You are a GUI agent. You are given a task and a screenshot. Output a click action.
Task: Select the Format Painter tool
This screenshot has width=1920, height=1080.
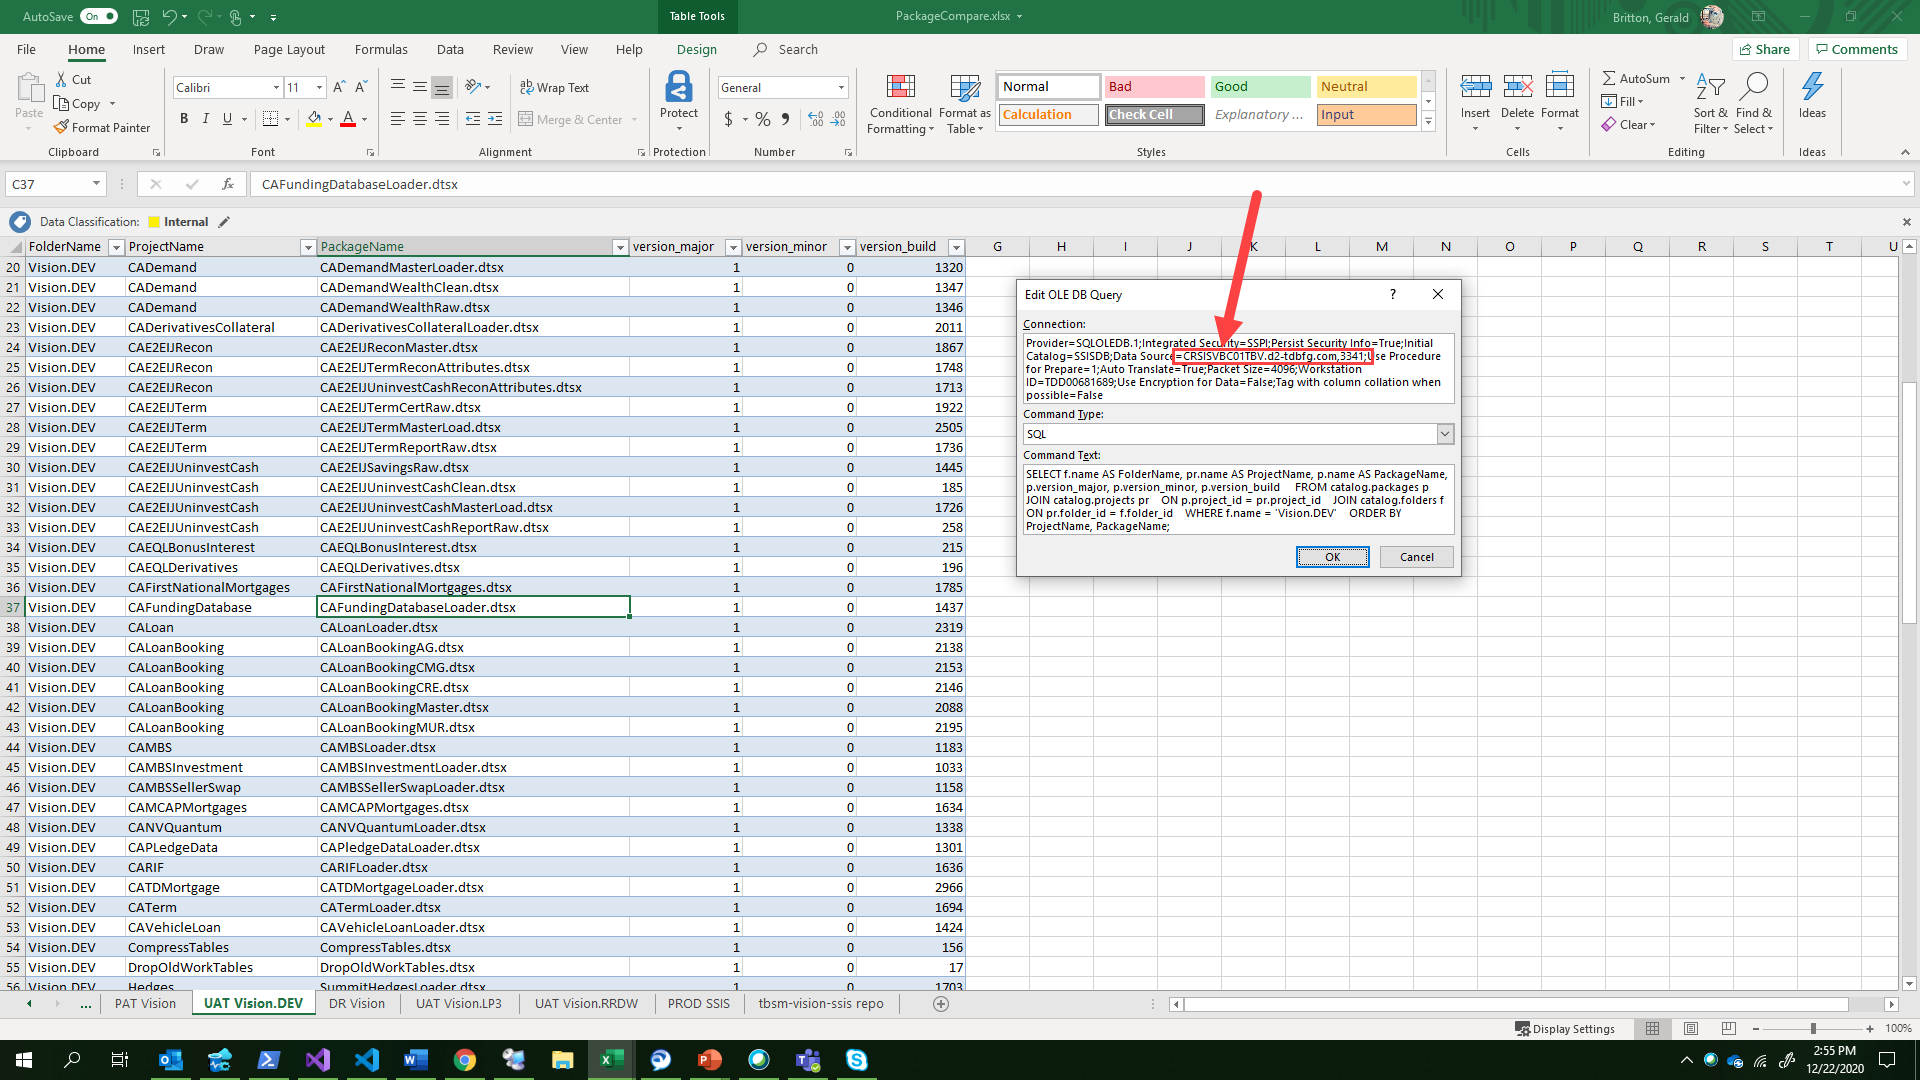point(103,127)
